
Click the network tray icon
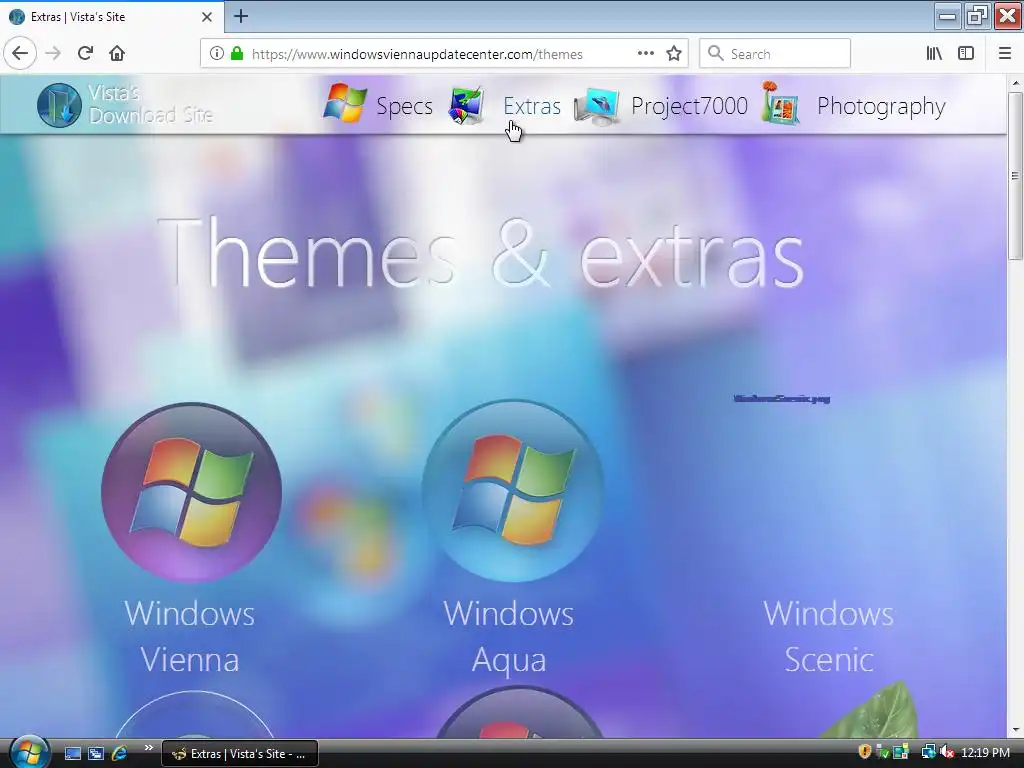(928, 753)
